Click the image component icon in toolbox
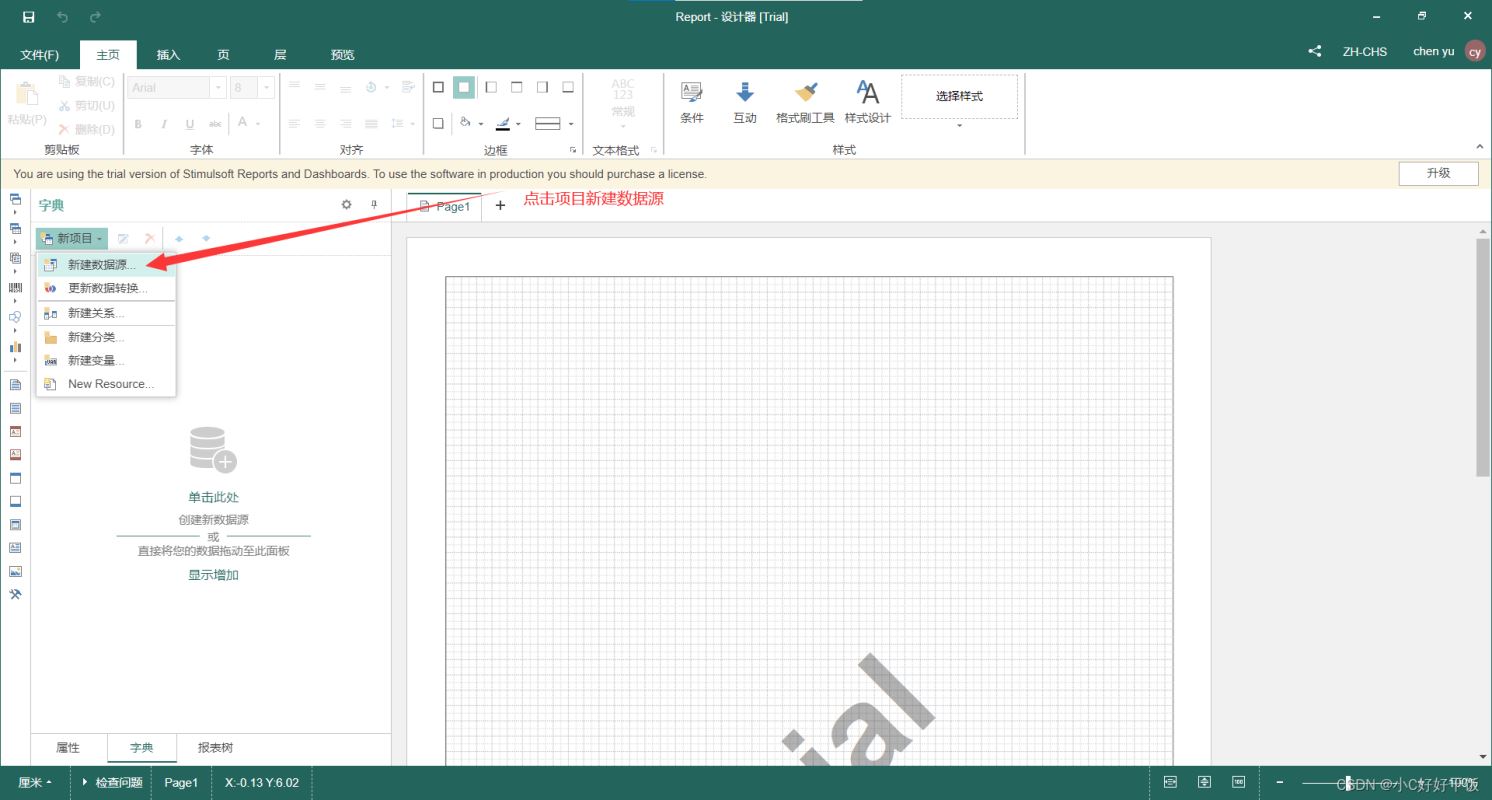Screen dimensions: 1492x800 point(15,572)
